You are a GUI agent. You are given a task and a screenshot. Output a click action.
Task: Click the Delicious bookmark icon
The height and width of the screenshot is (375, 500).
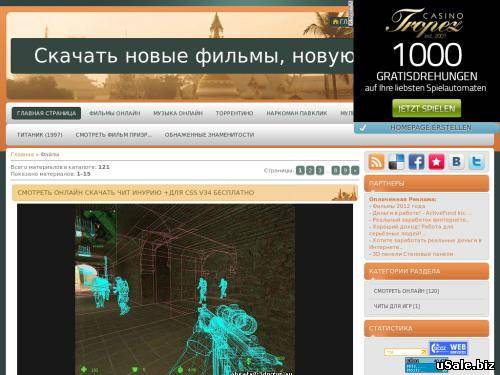[x=396, y=162]
